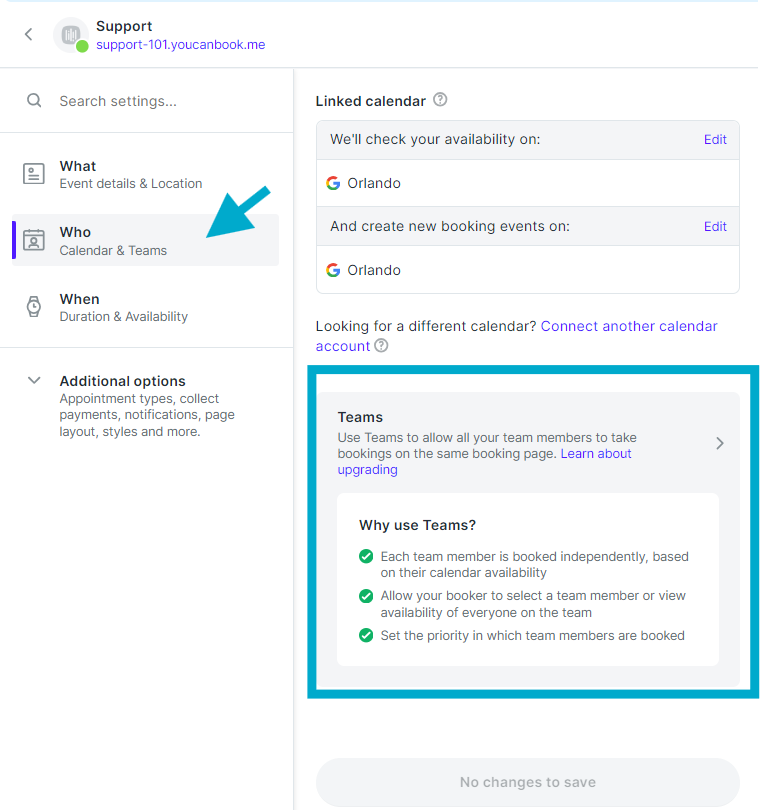Edit the new booking events calendar
This screenshot has width=760, height=810.
click(715, 226)
